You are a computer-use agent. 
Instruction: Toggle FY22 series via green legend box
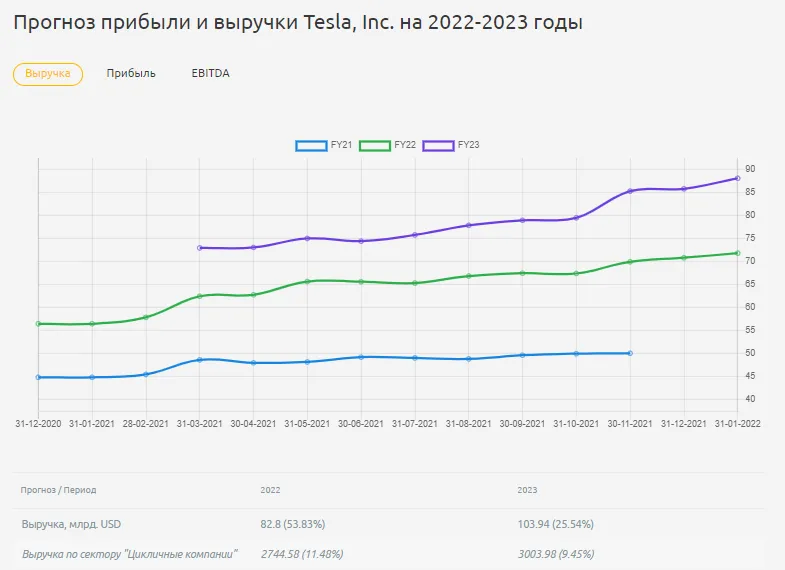tap(374, 146)
